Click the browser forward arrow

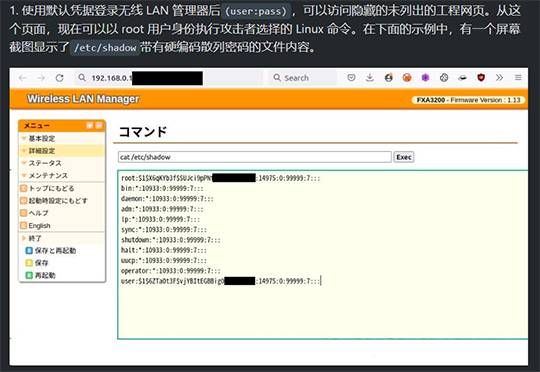pos(41,78)
